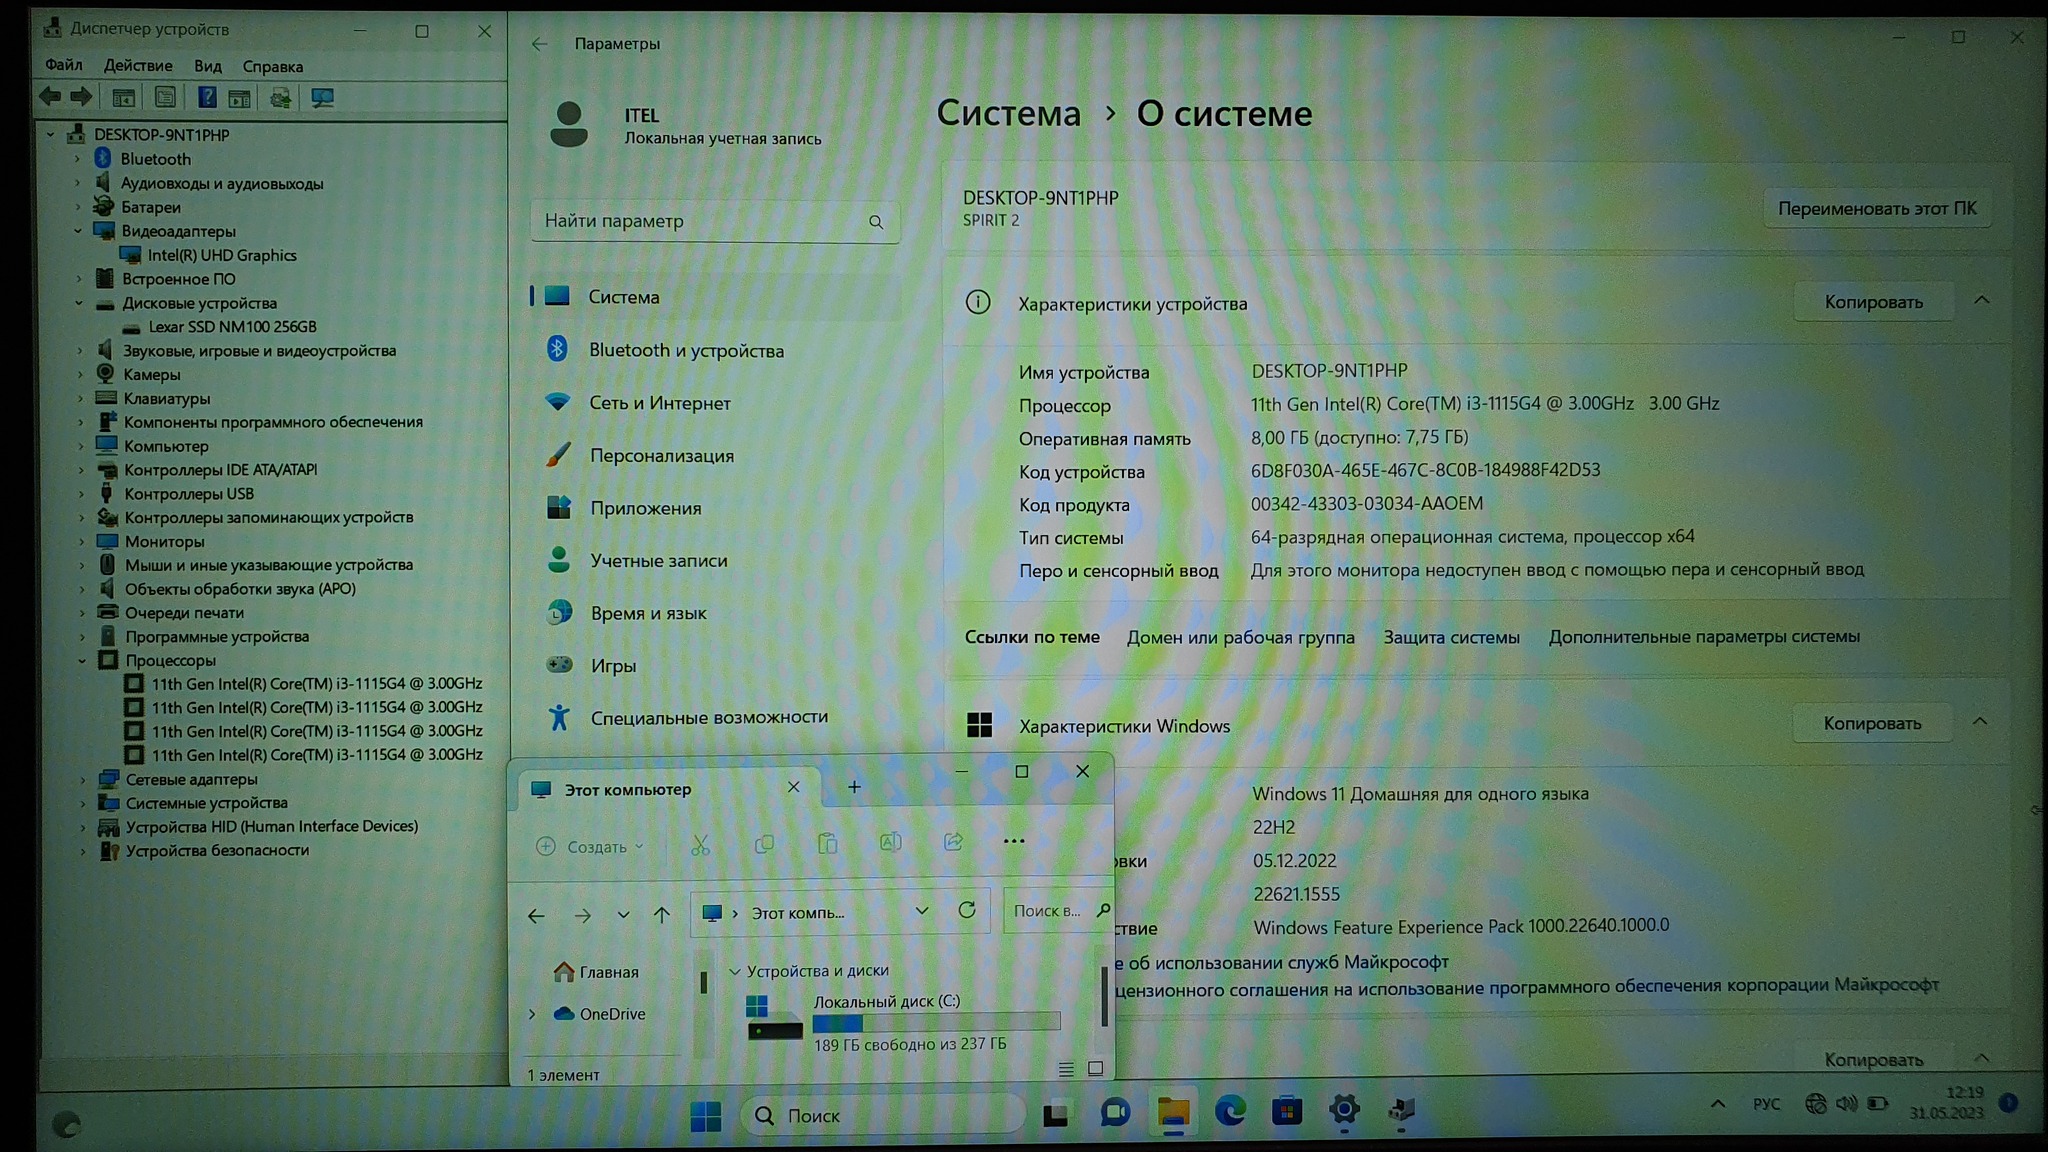This screenshot has height=1152, width=2048.
Task: Collapse Характеристики устройства section chevron
Action: (1981, 301)
